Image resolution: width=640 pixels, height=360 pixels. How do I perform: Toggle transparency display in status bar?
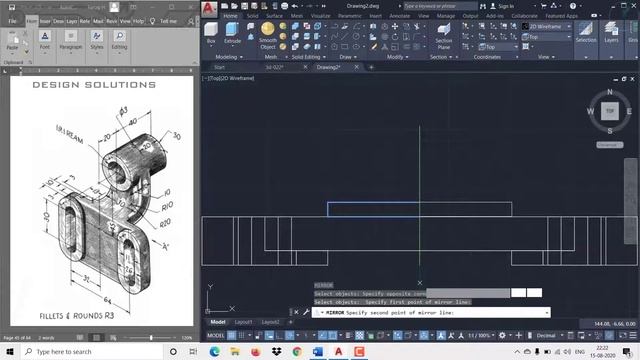(359, 335)
